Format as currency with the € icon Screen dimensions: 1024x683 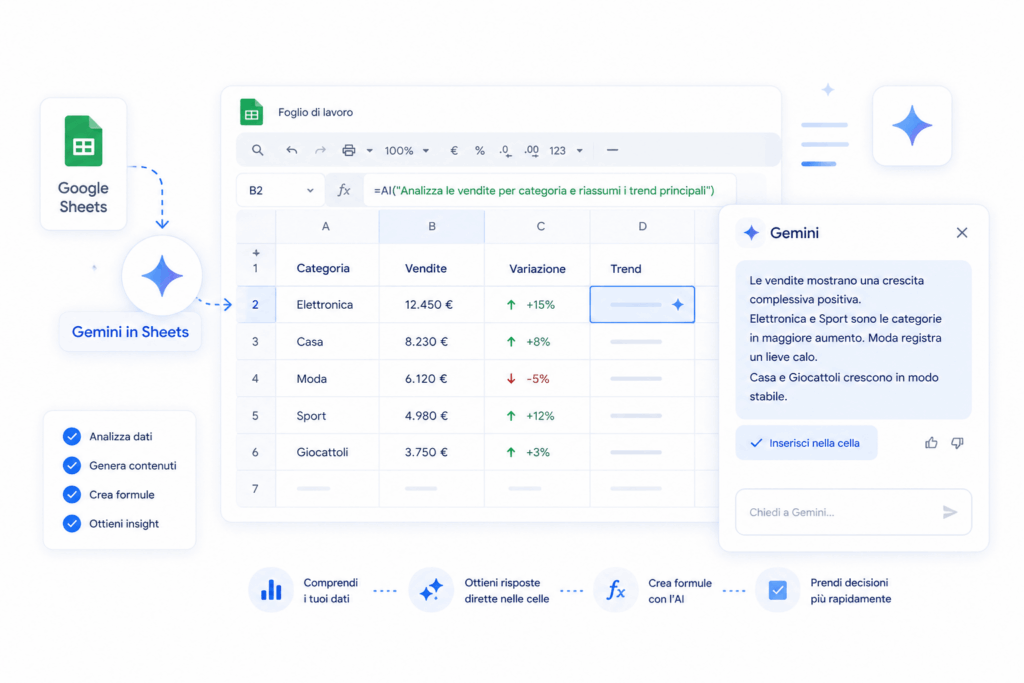click(x=454, y=151)
